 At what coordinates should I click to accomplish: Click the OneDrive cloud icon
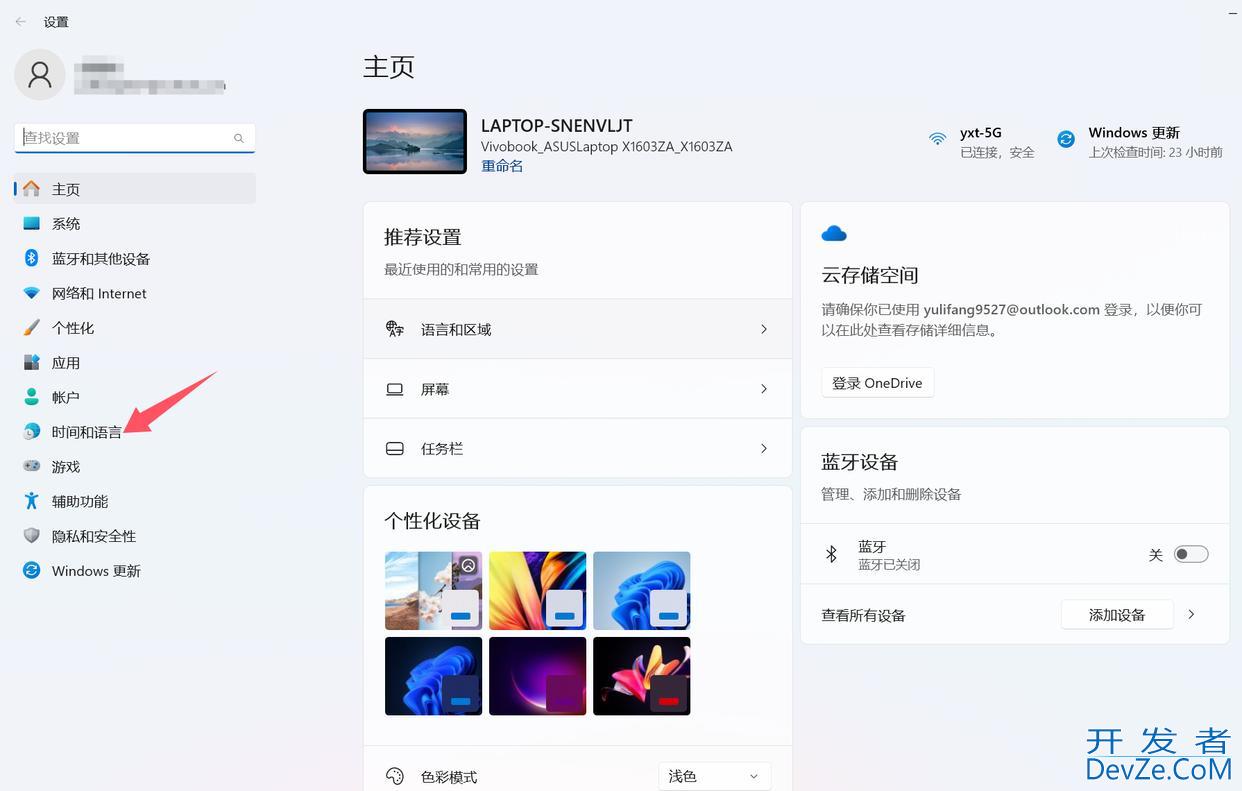pos(833,234)
